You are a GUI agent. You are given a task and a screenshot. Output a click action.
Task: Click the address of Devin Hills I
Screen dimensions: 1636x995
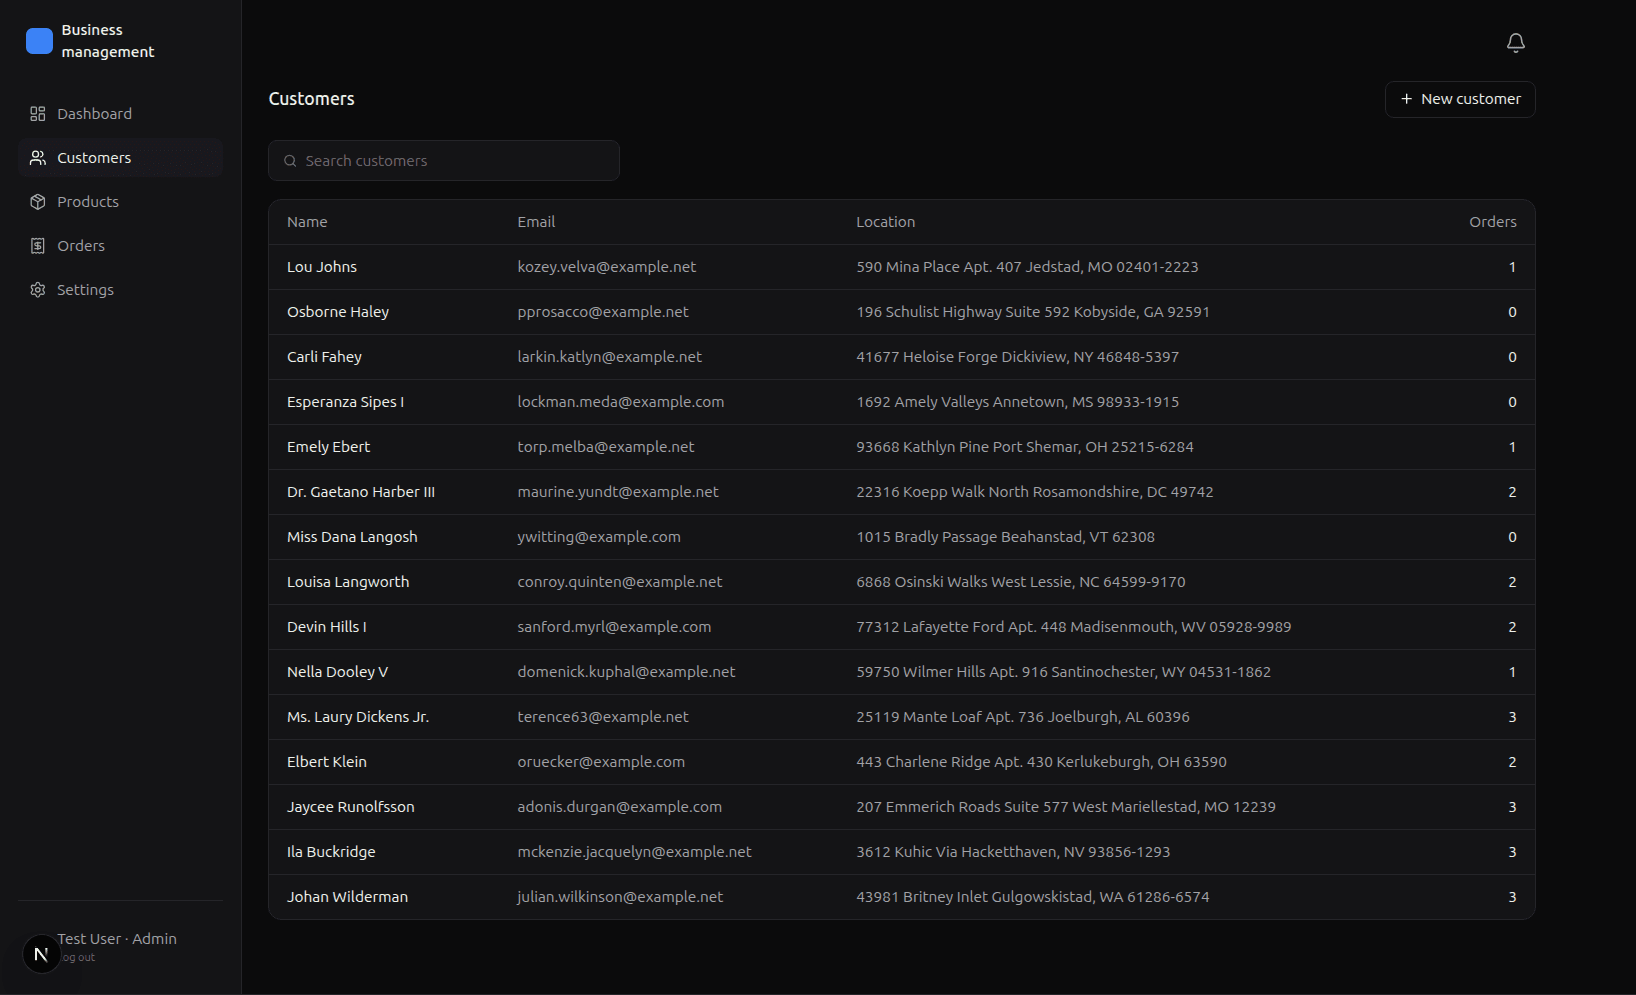point(1073,627)
